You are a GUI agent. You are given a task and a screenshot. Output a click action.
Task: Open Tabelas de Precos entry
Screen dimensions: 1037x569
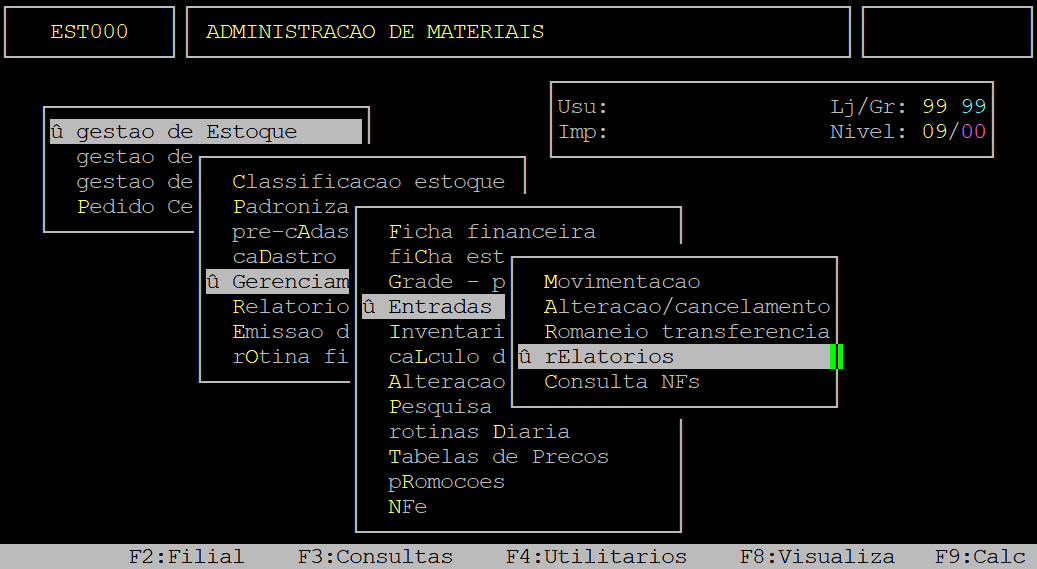(x=498, y=457)
